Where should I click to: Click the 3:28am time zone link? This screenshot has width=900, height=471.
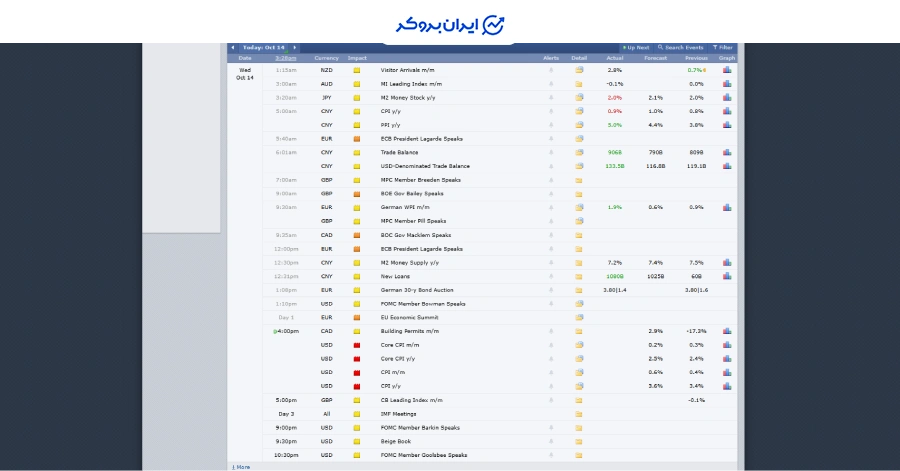tap(286, 58)
